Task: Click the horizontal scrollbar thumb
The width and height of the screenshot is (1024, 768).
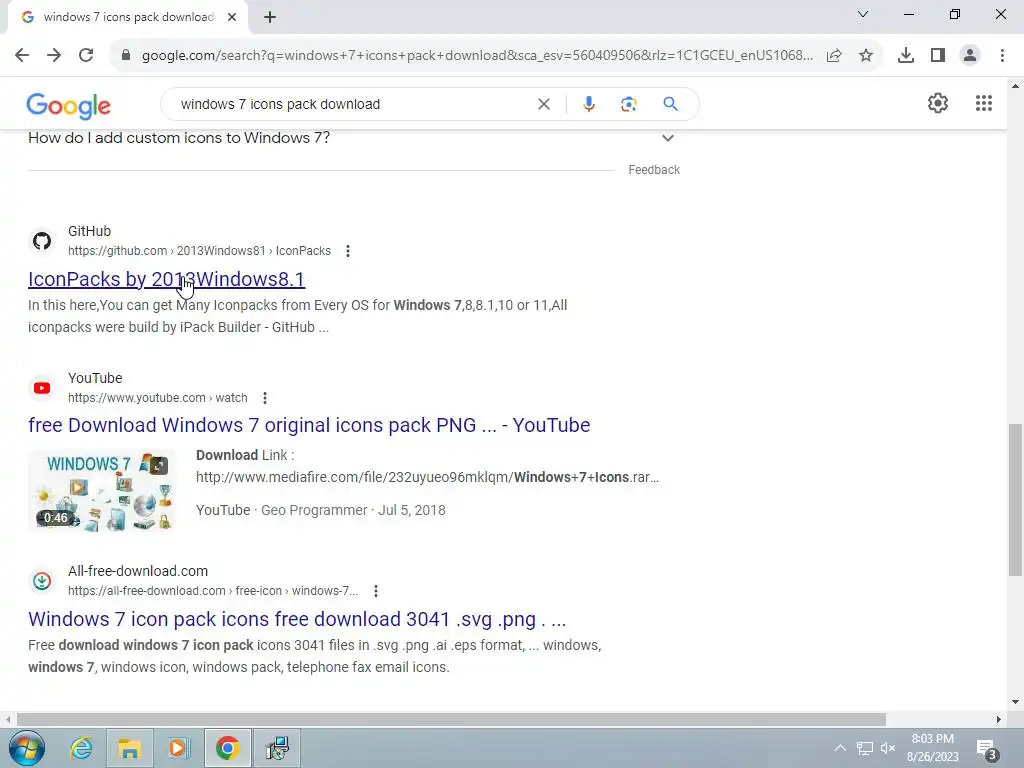Action: pyautogui.click(x=451, y=719)
